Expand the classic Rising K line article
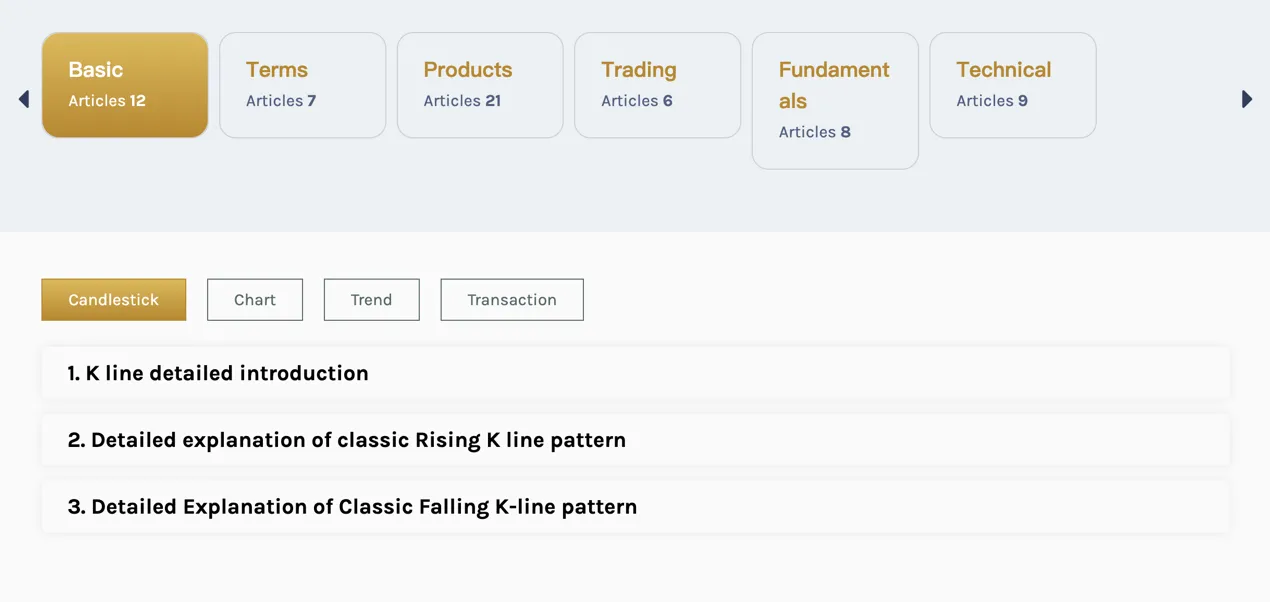 (635, 440)
